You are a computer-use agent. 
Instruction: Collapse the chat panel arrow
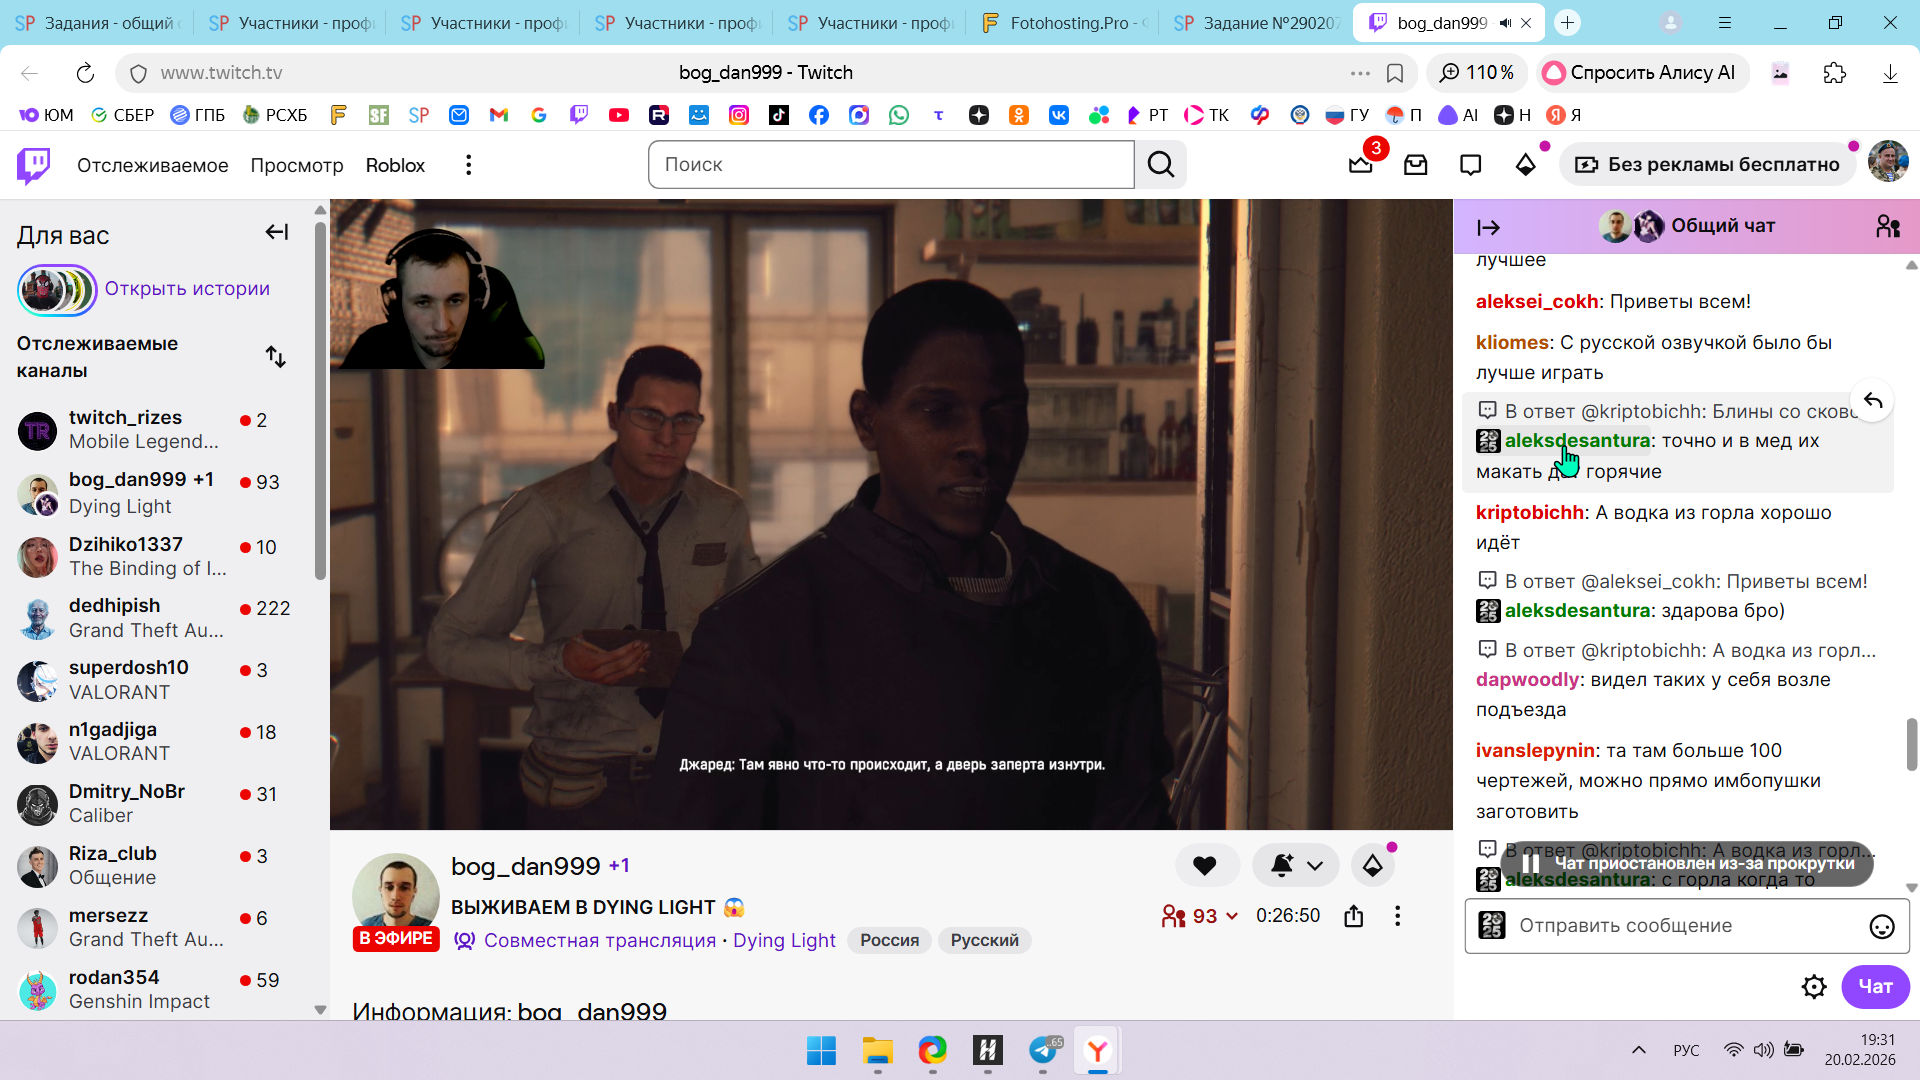tap(1488, 228)
